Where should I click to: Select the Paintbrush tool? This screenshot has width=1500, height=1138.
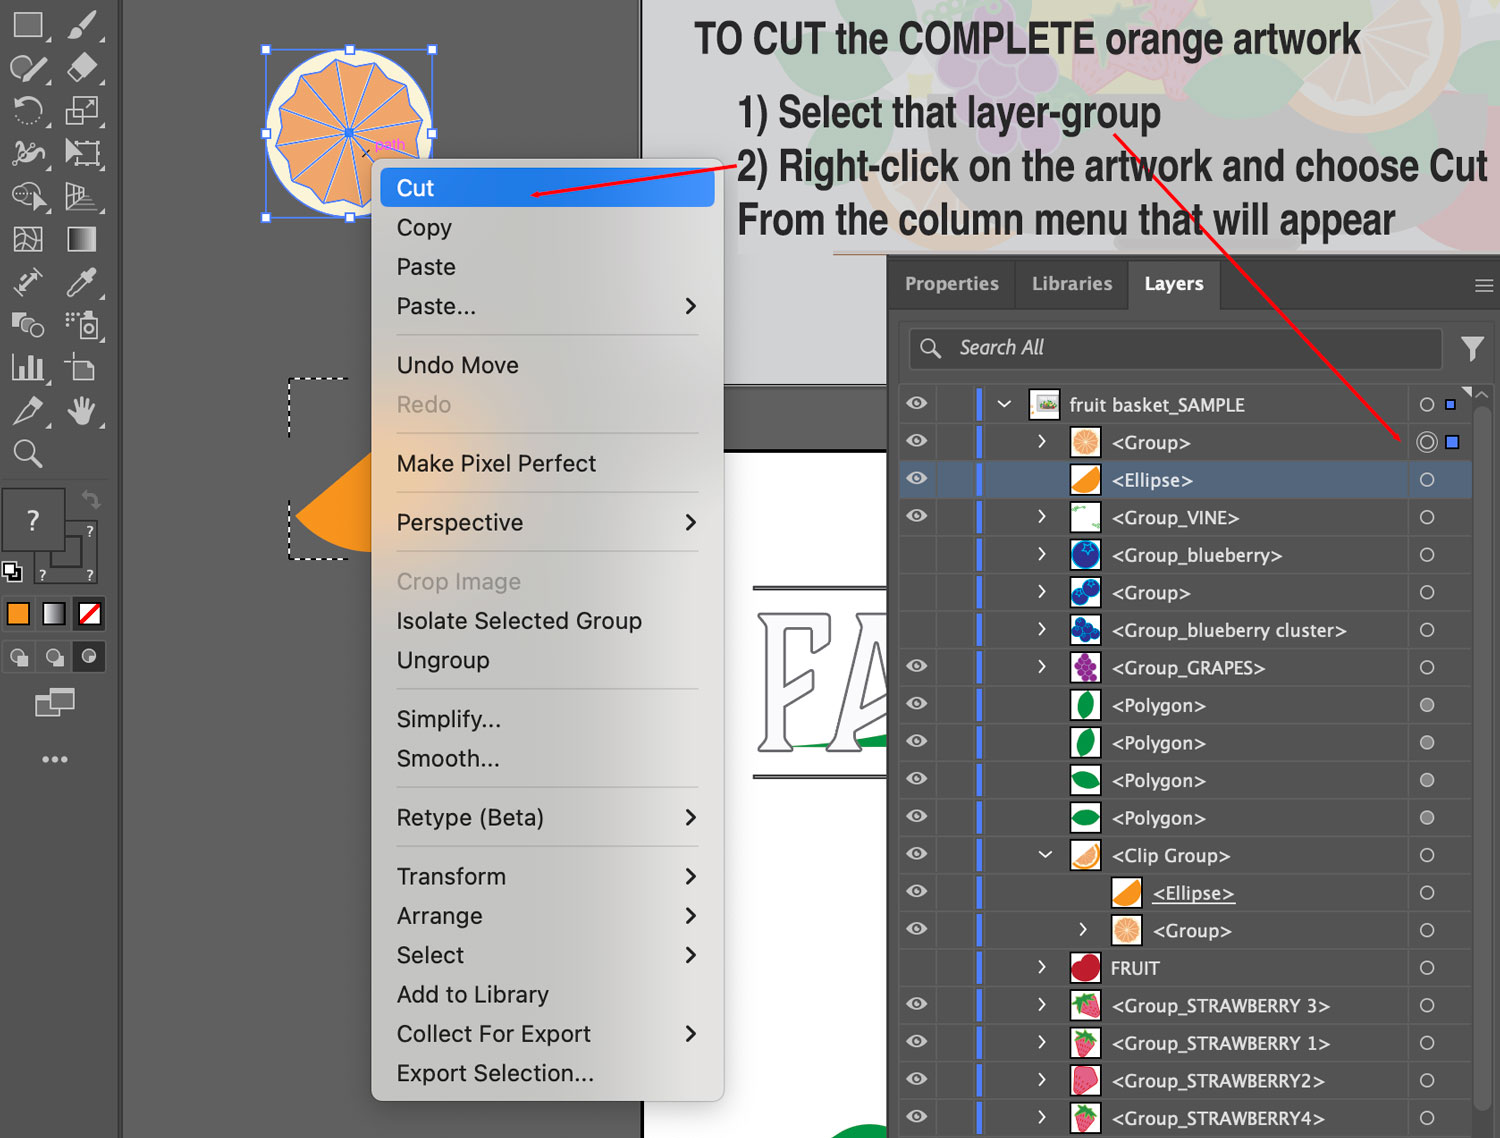tap(82, 25)
